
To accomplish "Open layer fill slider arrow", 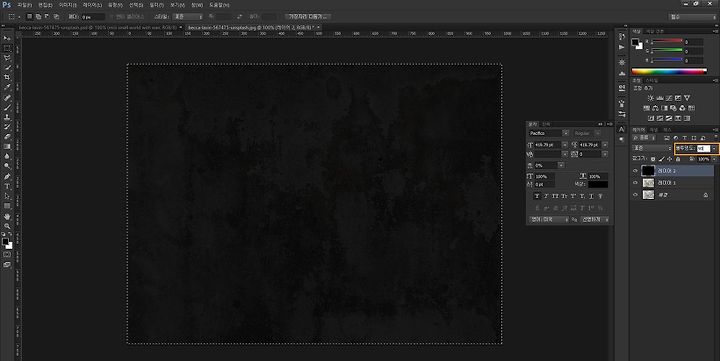I will point(714,159).
